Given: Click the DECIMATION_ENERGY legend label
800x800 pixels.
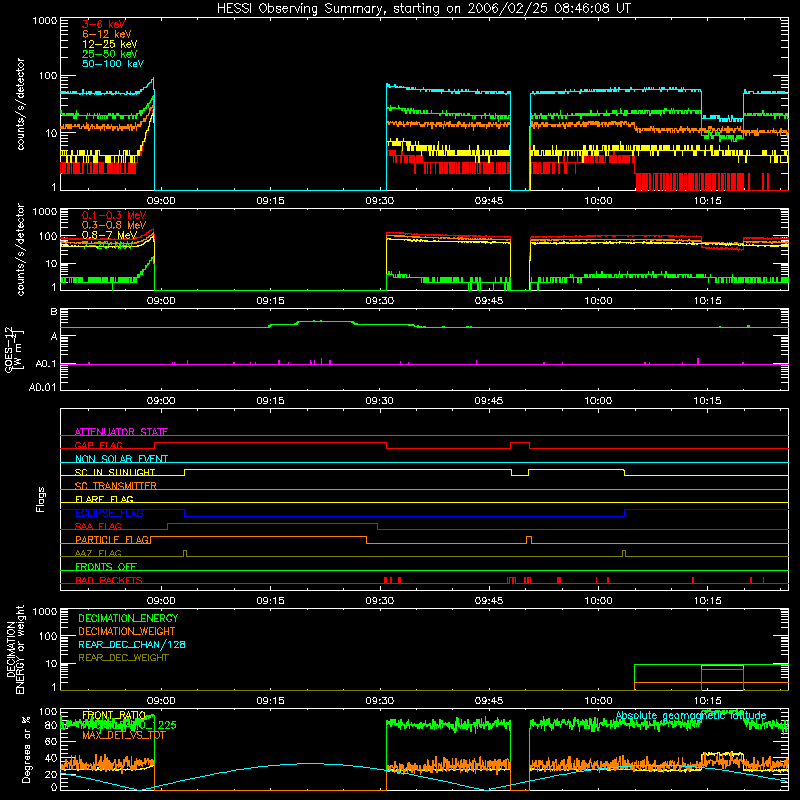Looking at the screenshot, I should 128,618.
